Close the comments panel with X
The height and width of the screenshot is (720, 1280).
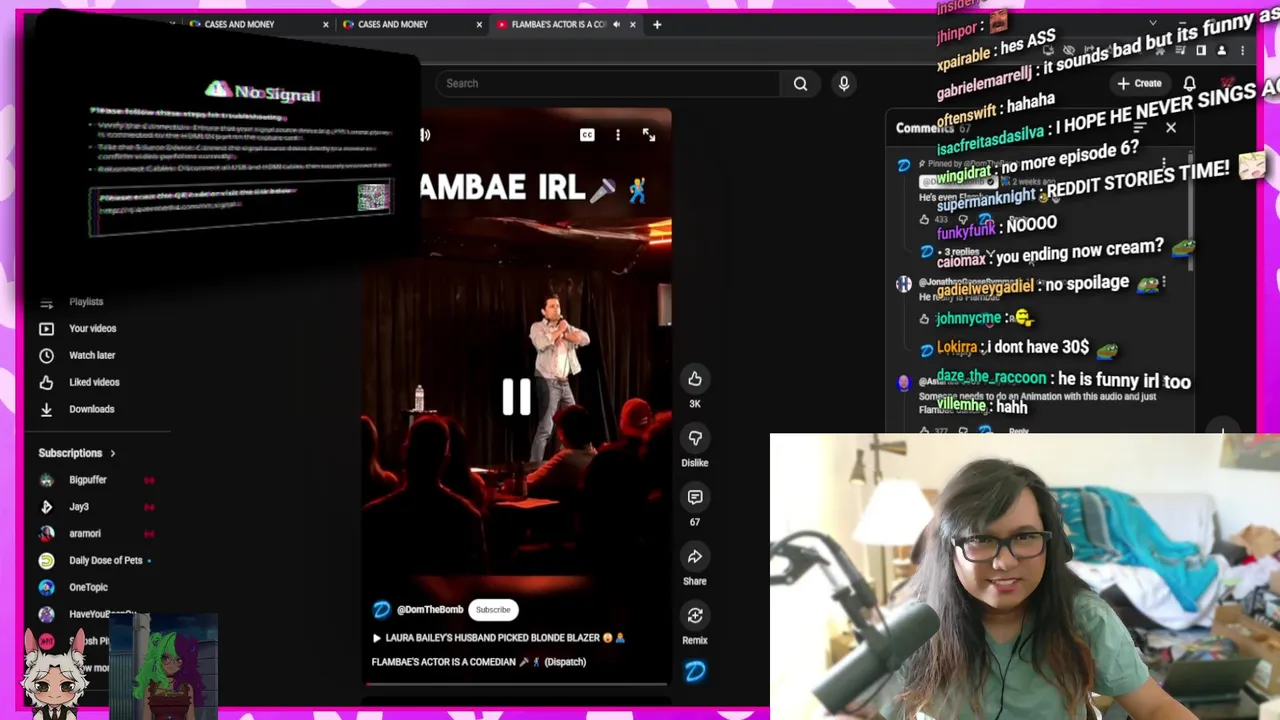click(1171, 127)
